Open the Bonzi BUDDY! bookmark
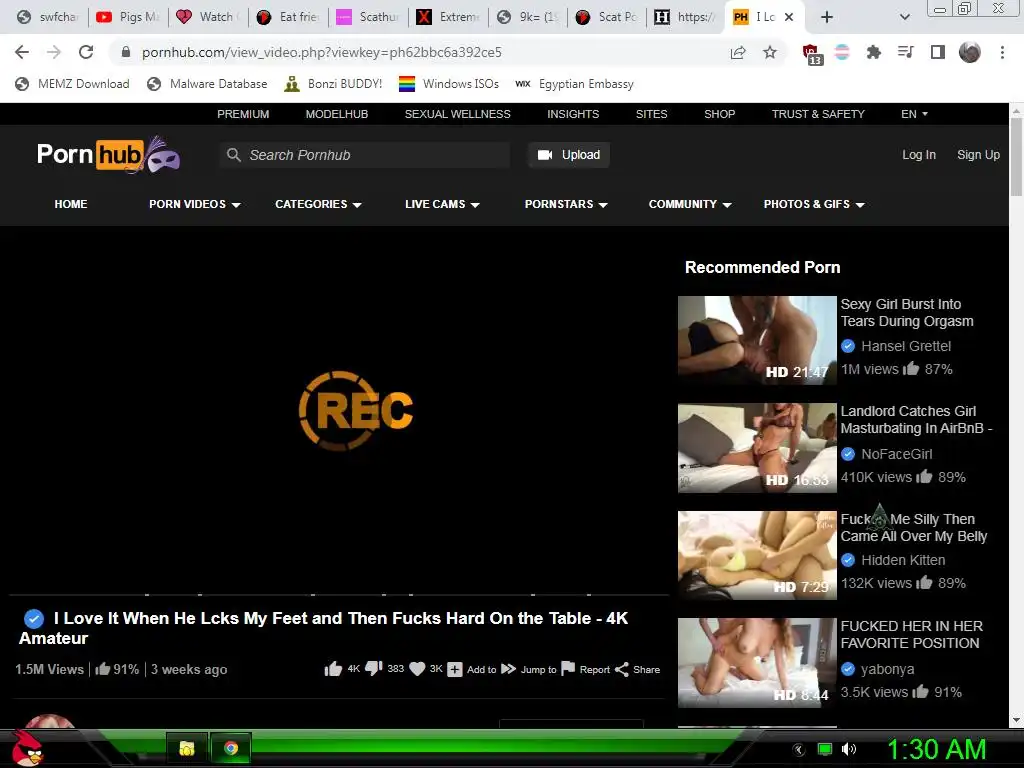This screenshot has width=1024, height=768. tap(333, 84)
